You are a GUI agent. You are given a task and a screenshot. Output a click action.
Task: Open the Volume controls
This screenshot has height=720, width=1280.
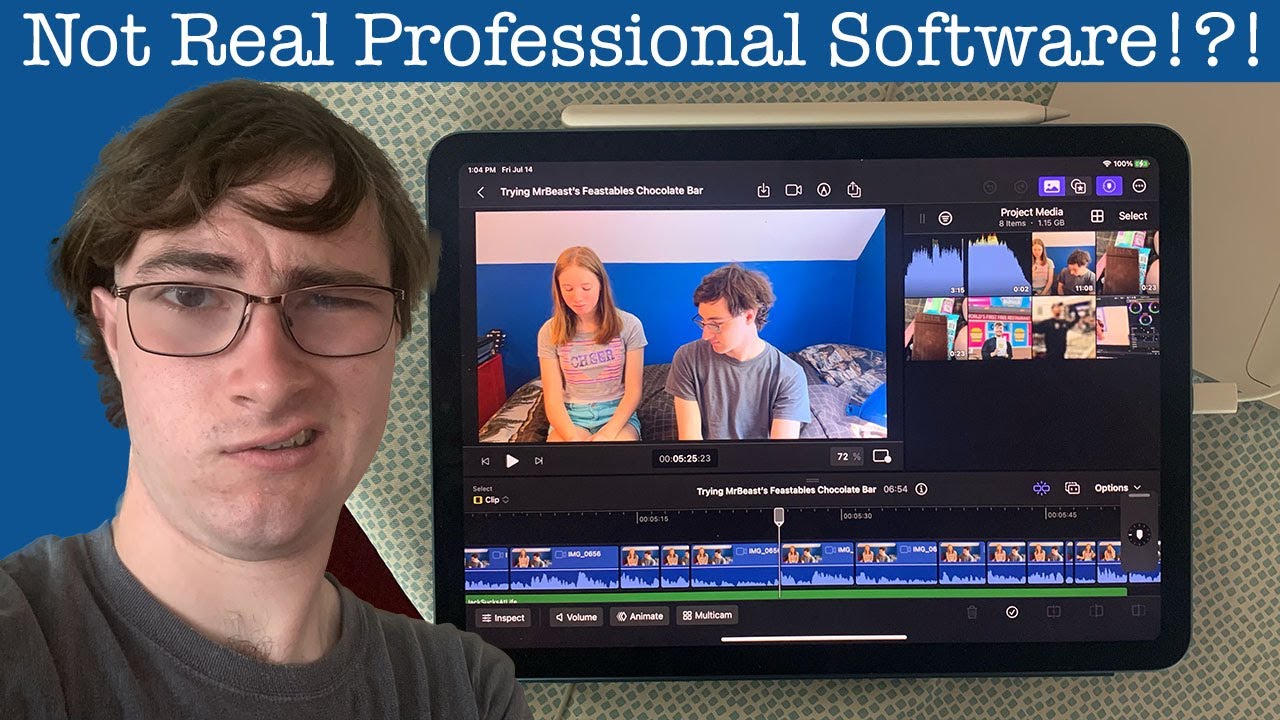[576, 617]
